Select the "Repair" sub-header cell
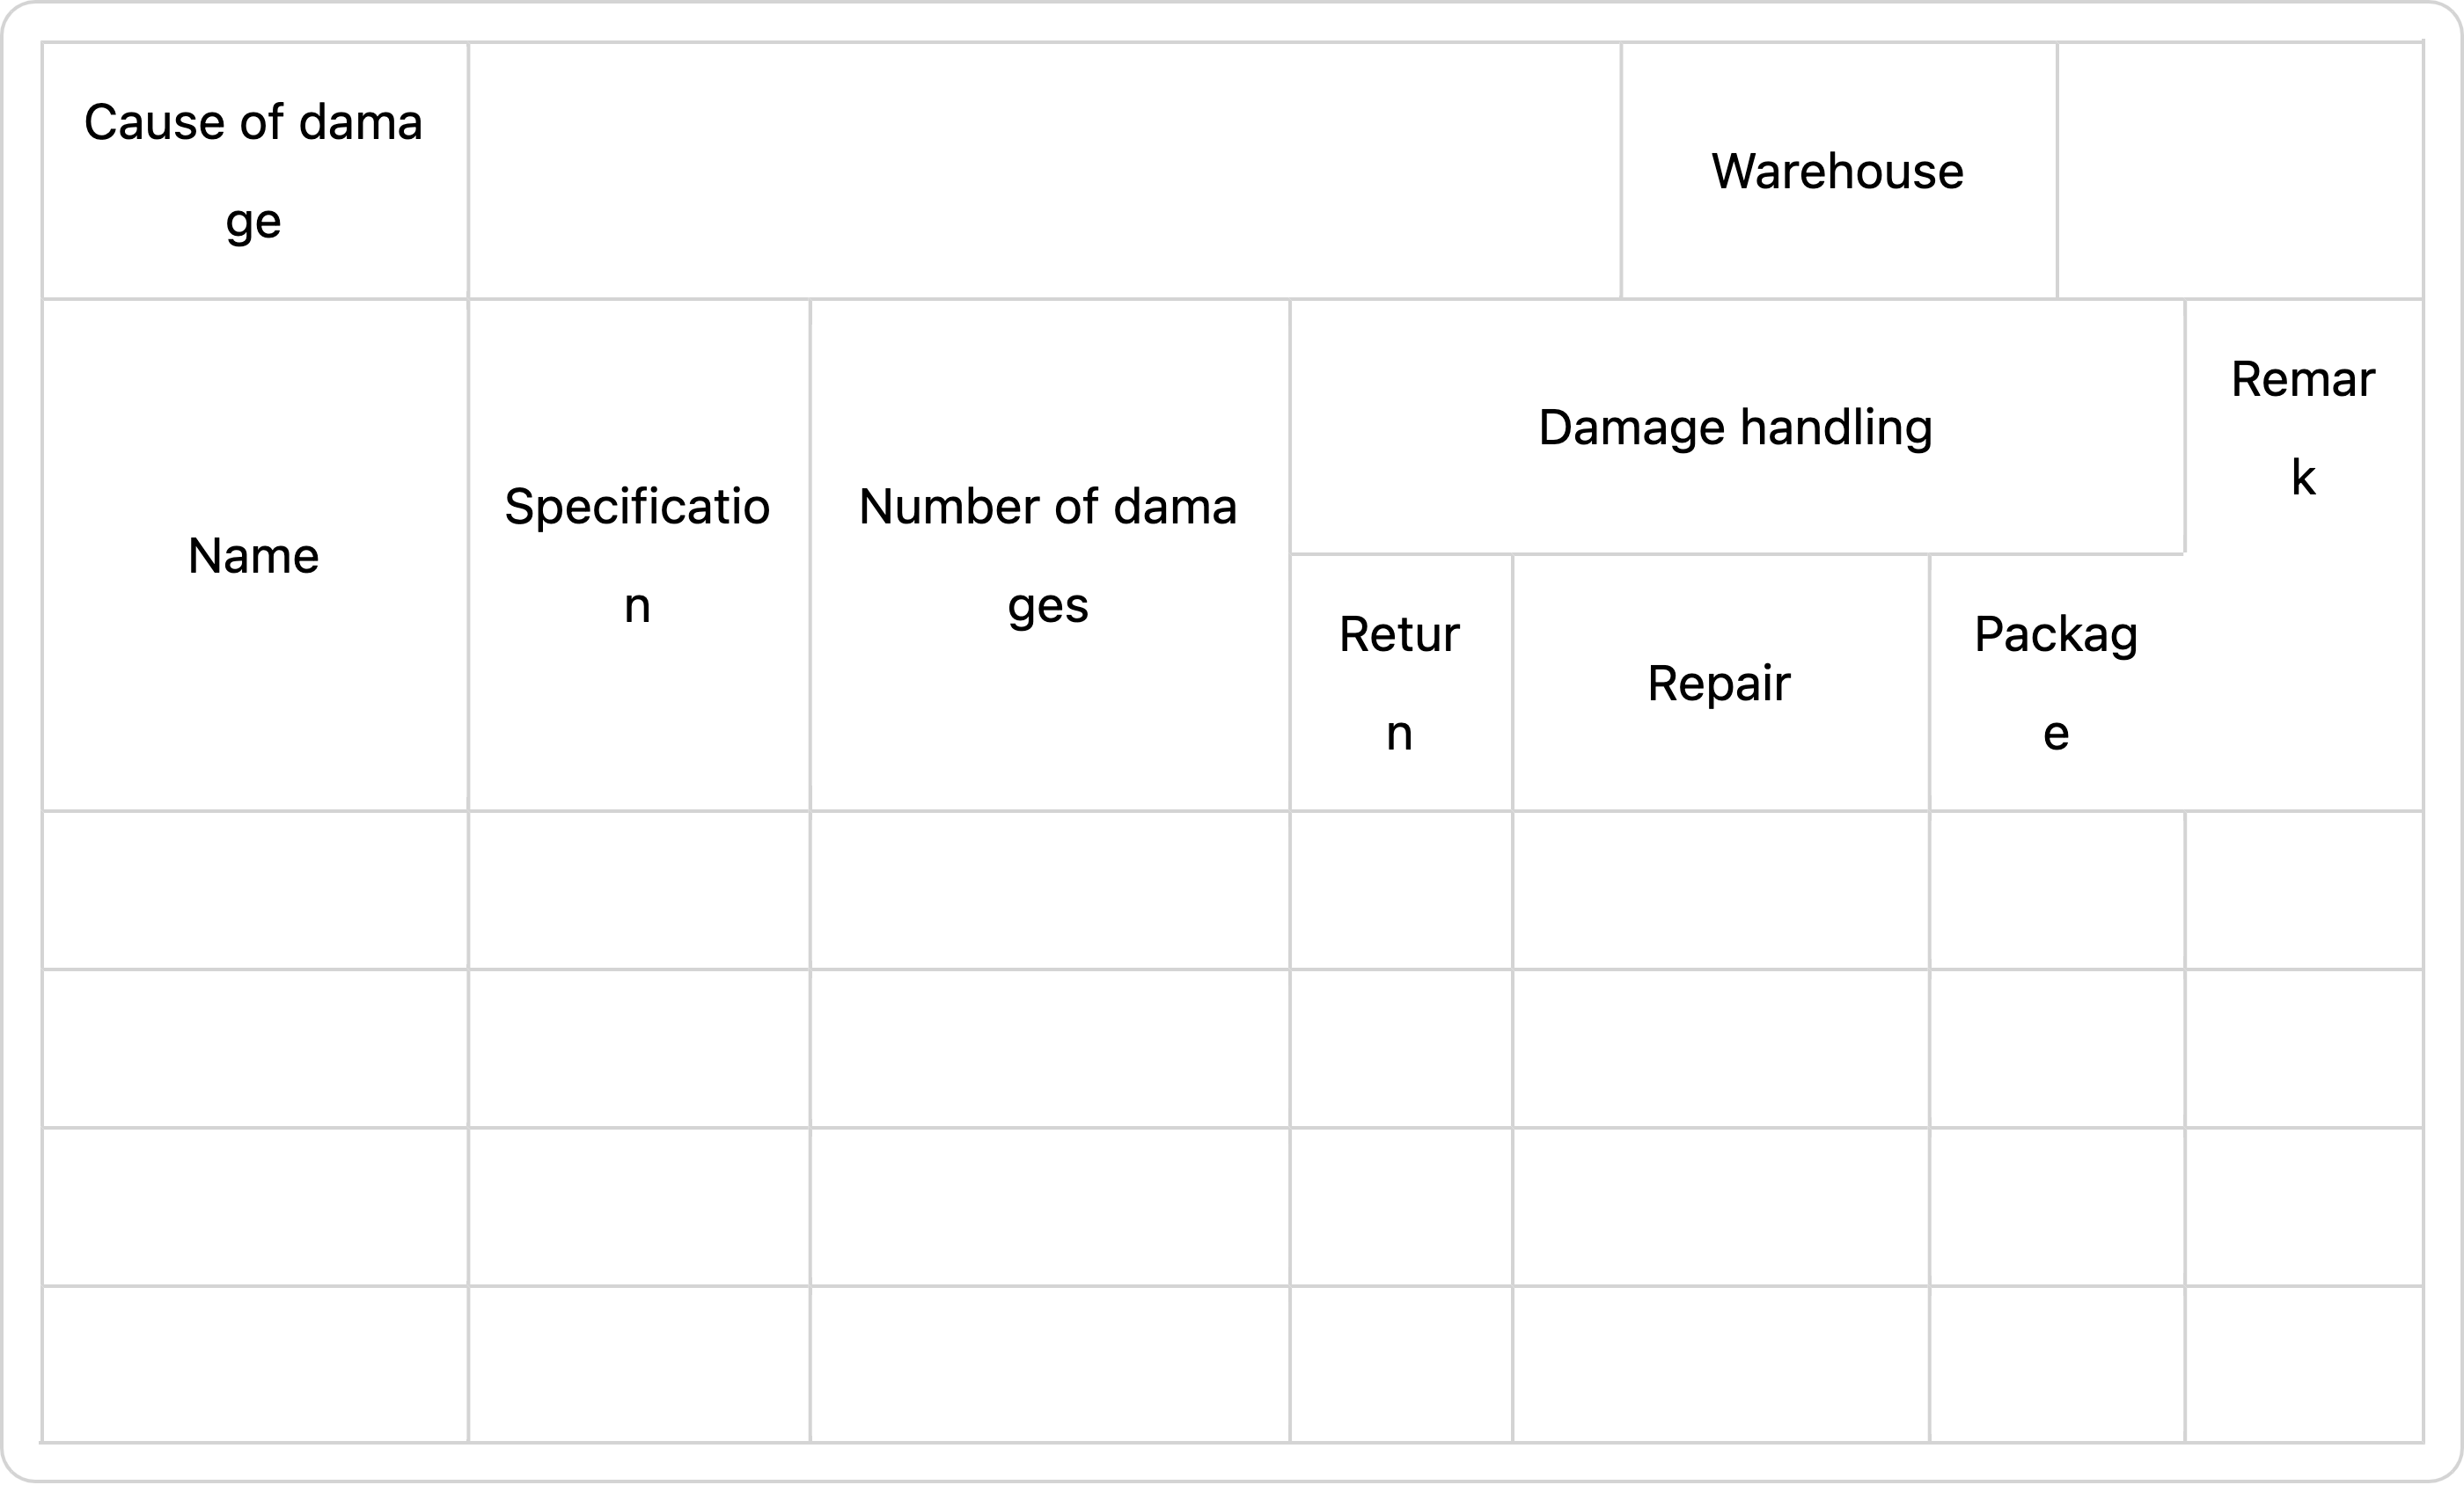This screenshot has height=1485, width=2464. click(1719, 683)
